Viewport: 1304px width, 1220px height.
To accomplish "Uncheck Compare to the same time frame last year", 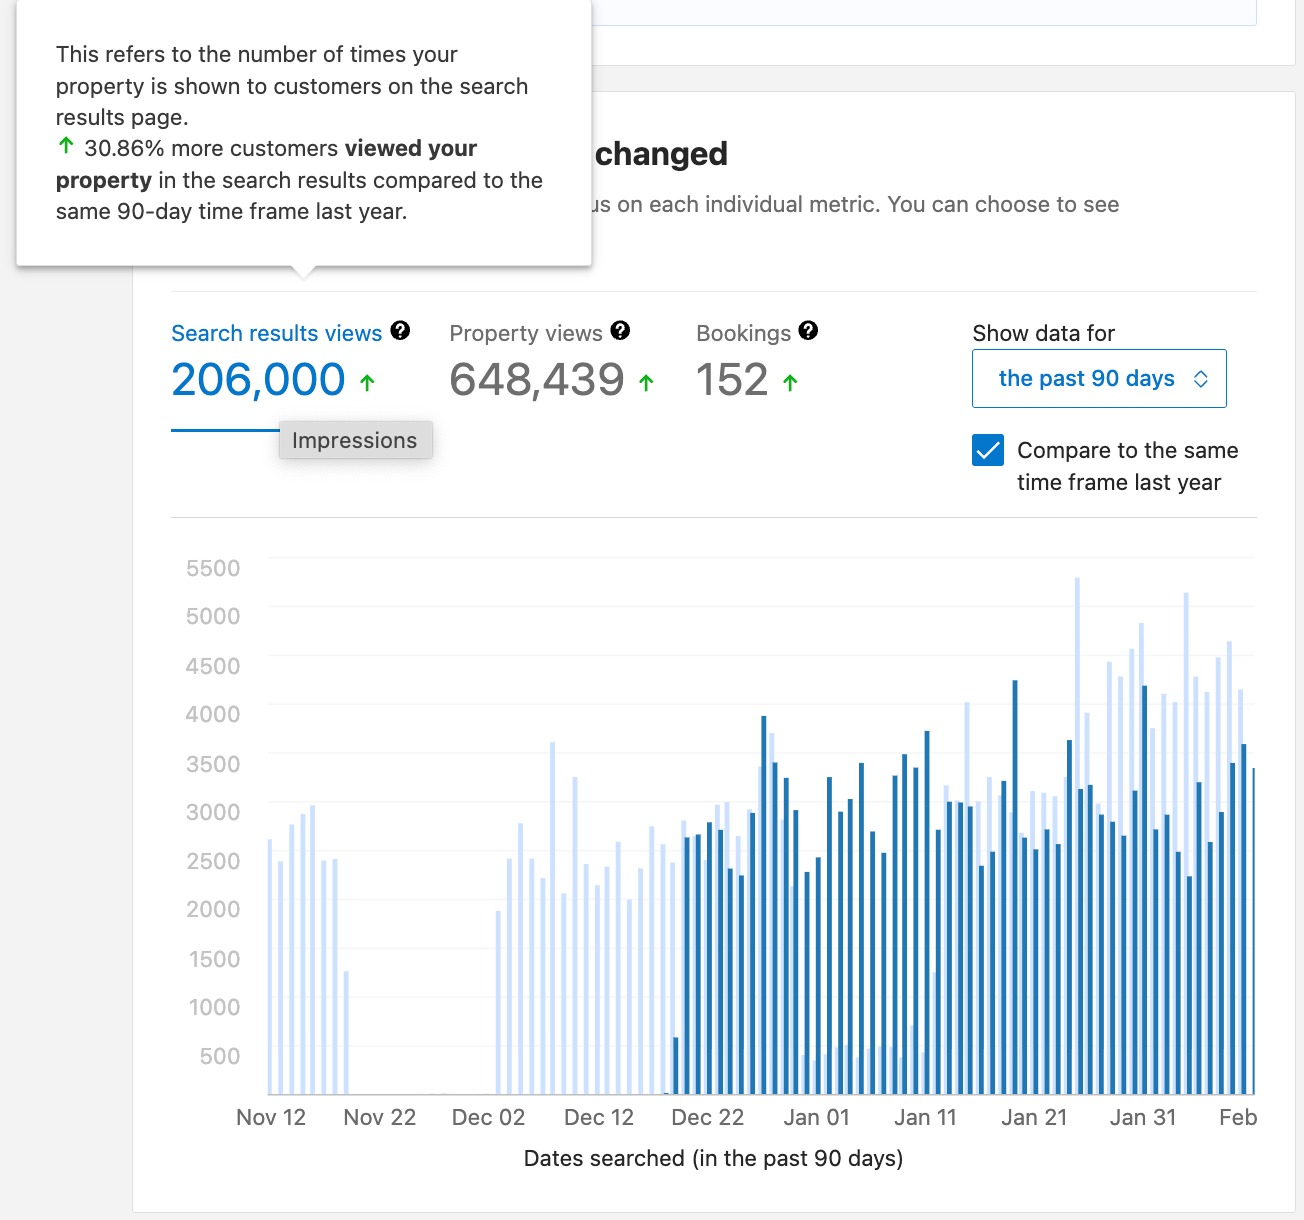I will pyautogui.click(x=987, y=451).
